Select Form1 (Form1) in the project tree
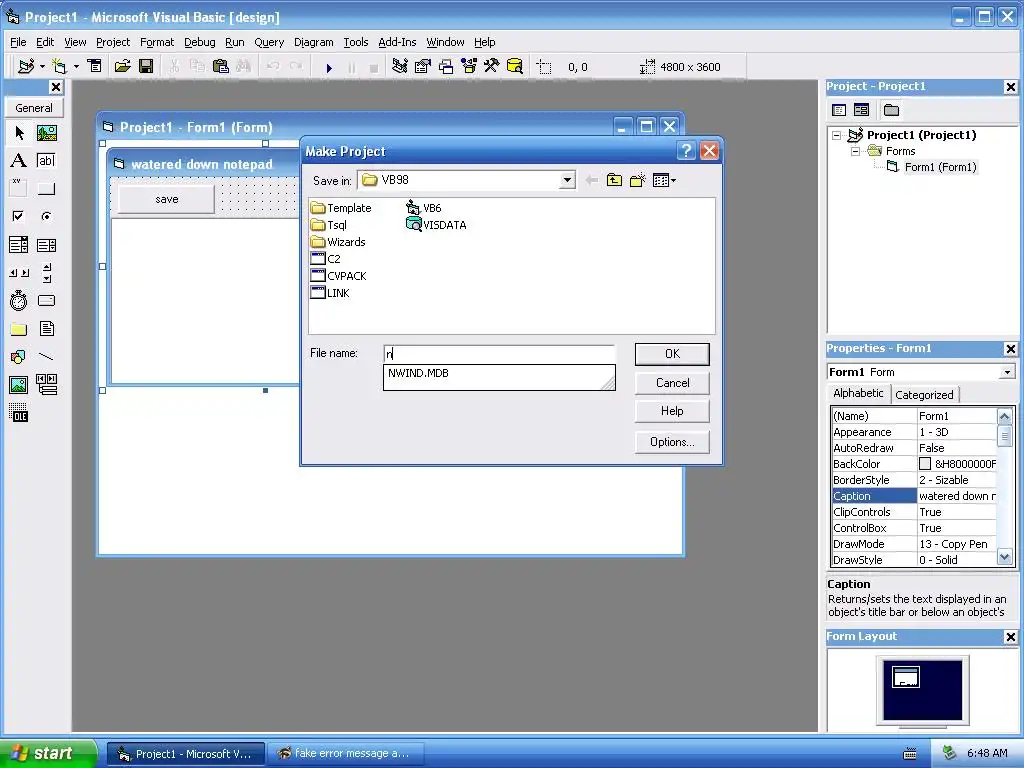The image size is (1024, 768). [940, 167]
